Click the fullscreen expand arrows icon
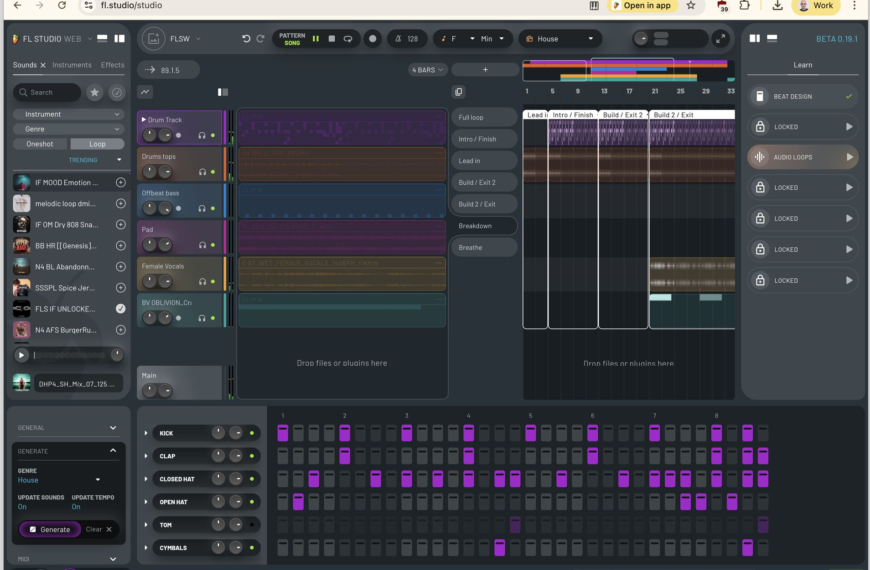Image resolution: width=870 pixels, height=570 pixels. (720, 39)
